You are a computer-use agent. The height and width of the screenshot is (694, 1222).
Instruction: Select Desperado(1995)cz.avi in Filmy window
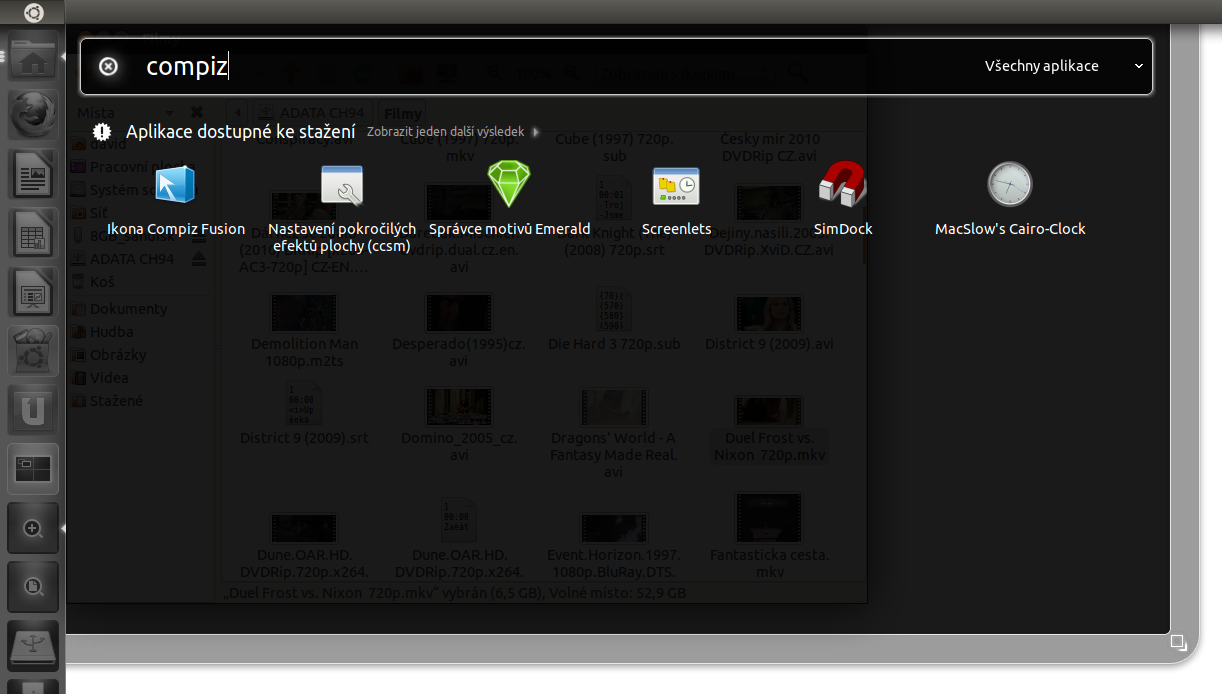(x=459, y=330)
